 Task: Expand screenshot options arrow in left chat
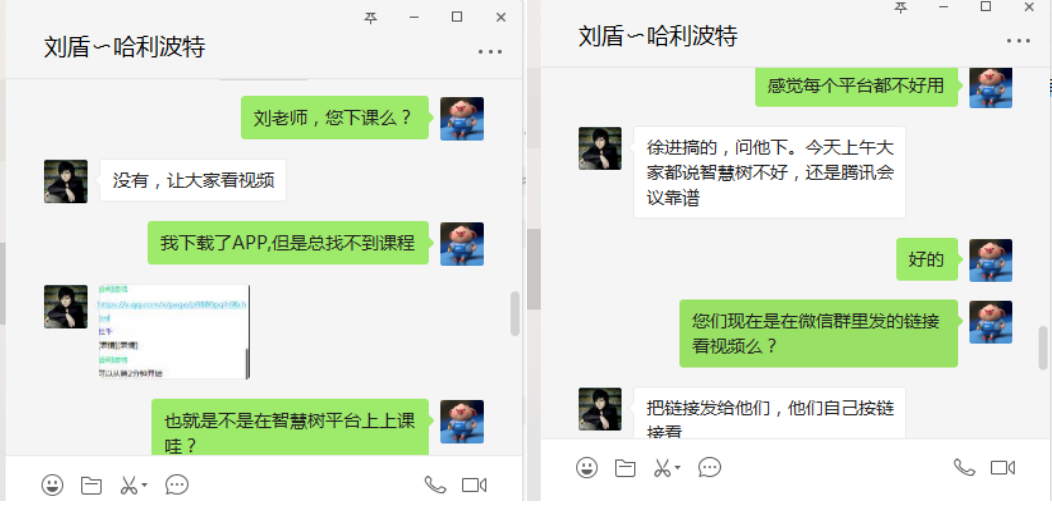[x=144, y=484]
